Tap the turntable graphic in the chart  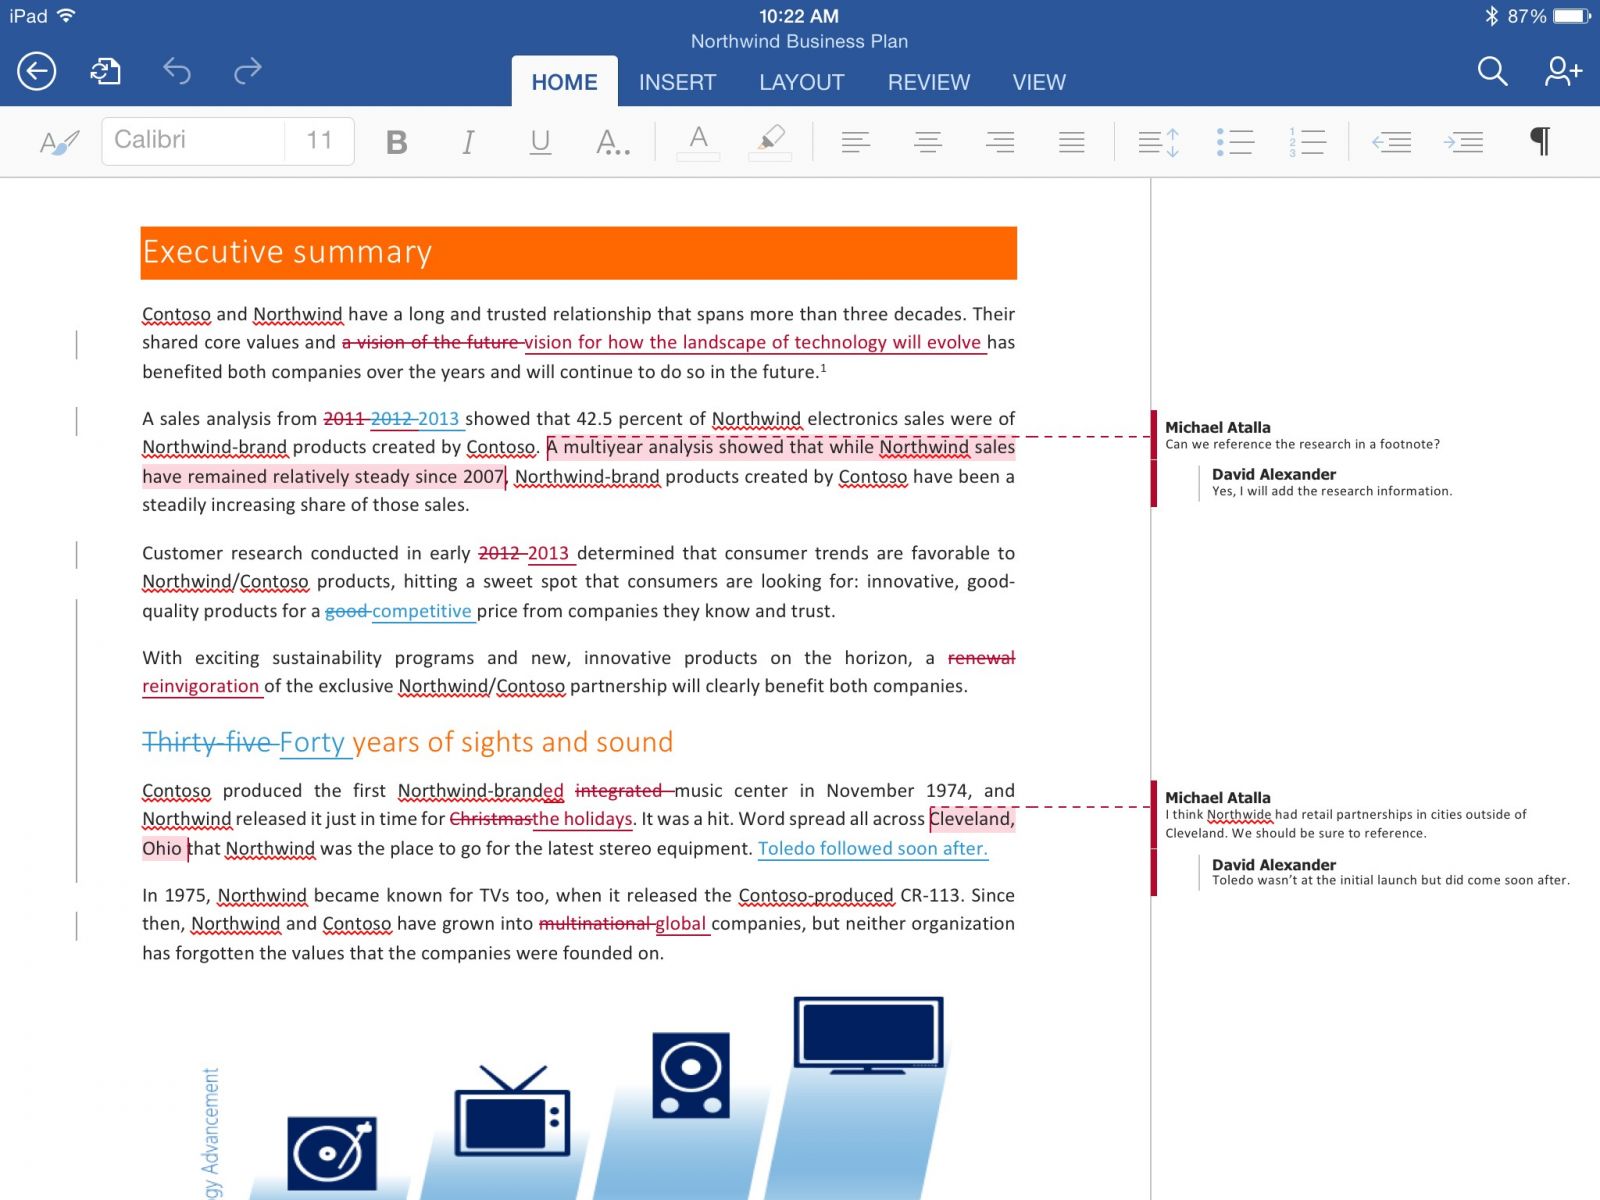click(x=332, y=1154)
